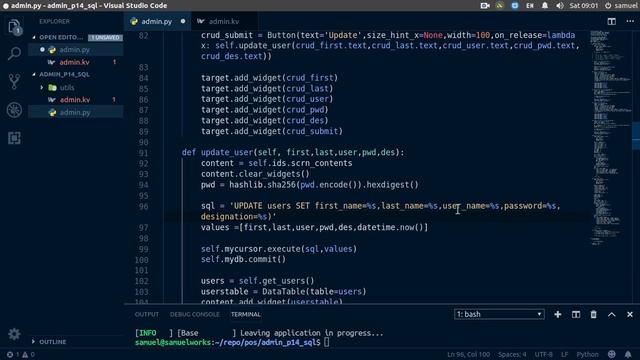640x360 pixels.
Task: Click 'users = self.get_users()' line
Action: click(x=258, y=281)
